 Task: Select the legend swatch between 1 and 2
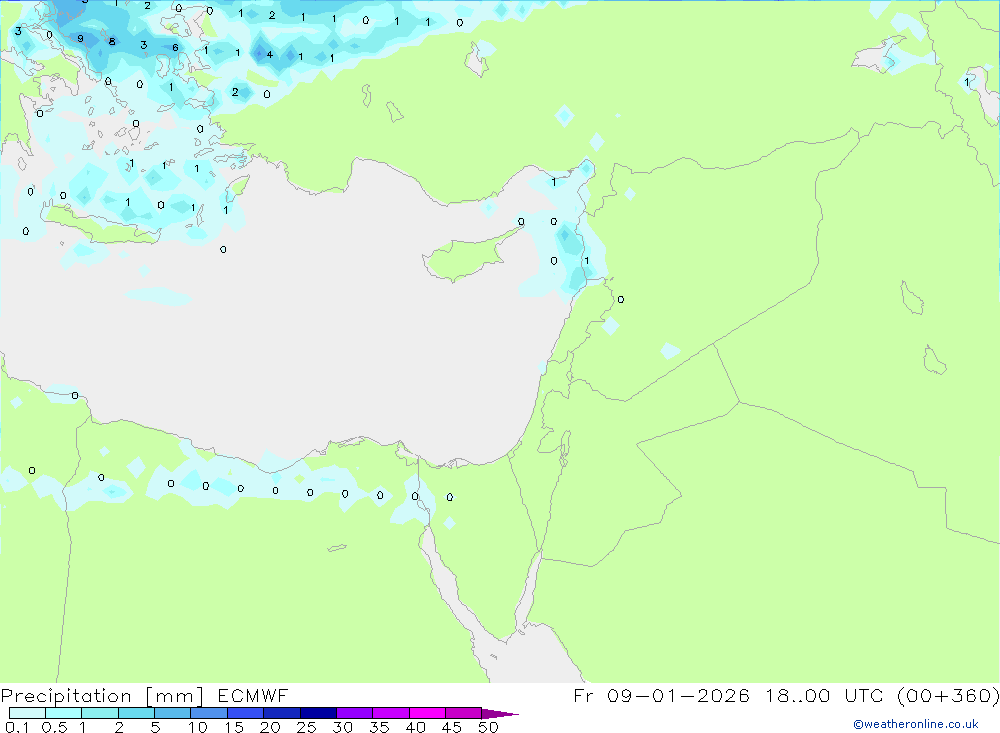coord(100,713)
